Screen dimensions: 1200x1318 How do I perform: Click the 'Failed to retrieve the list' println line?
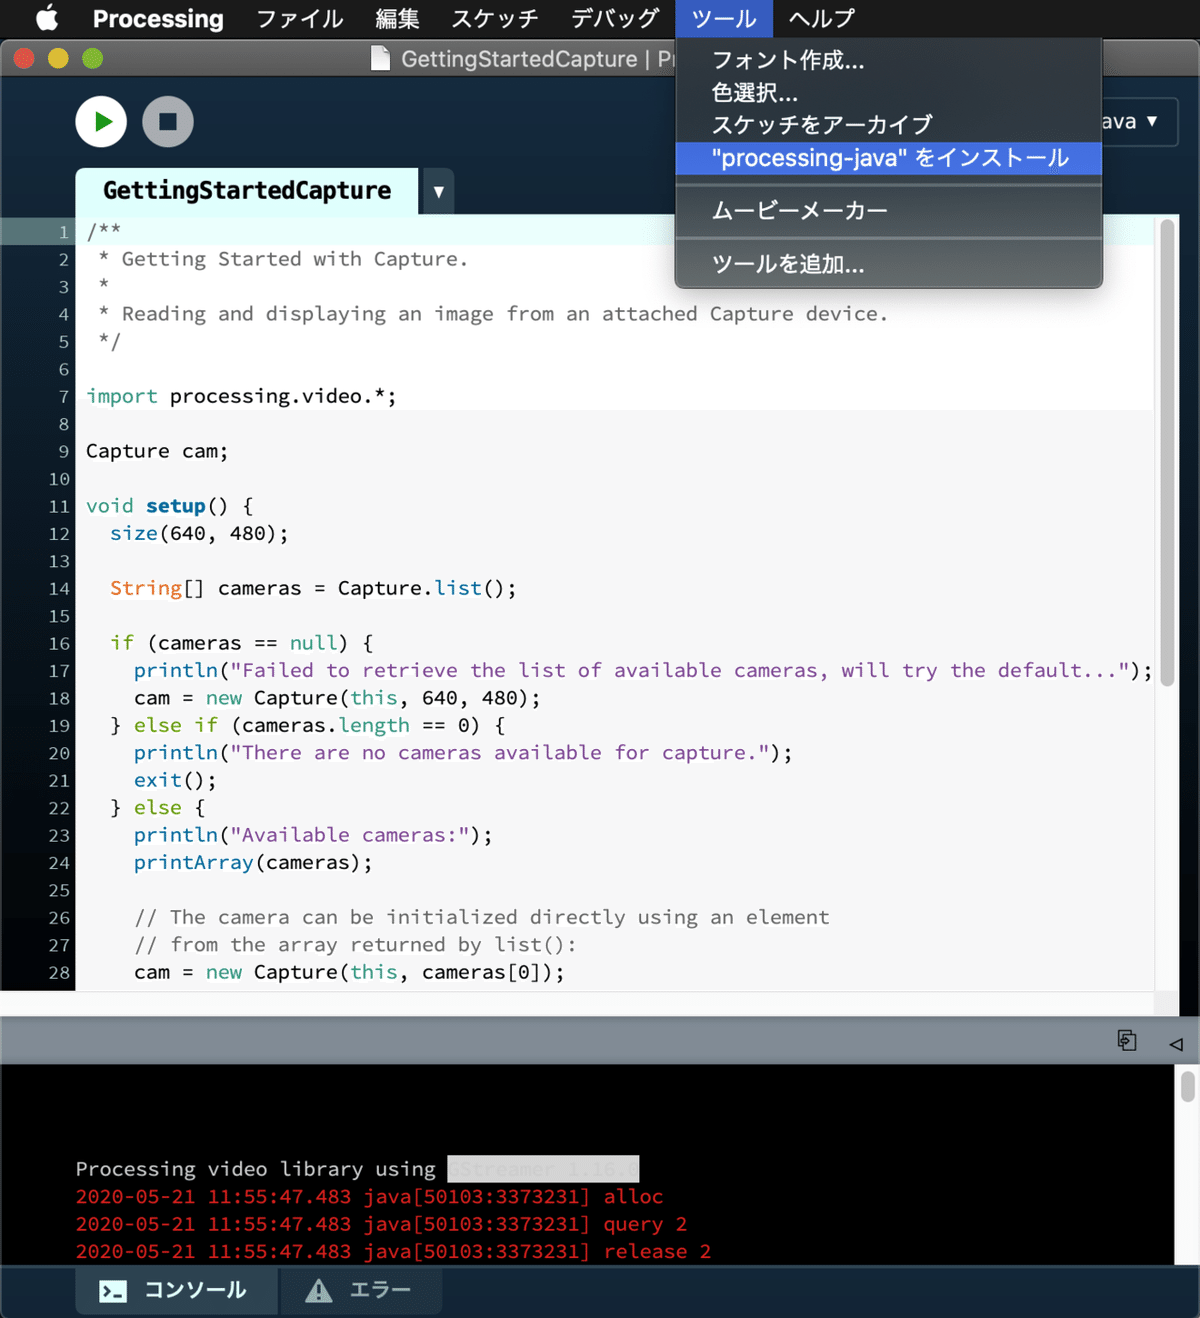(x=643, y=671)
